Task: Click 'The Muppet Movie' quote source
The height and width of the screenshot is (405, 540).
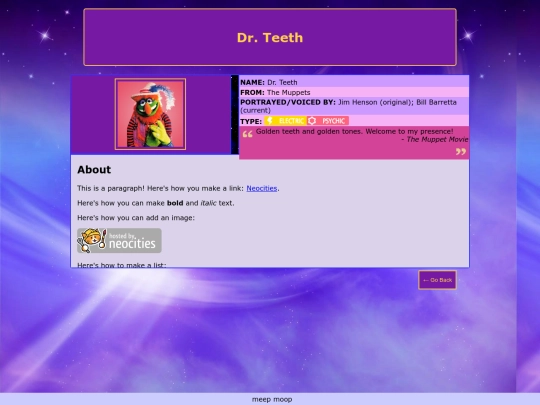Action: (x=437, y=139)
